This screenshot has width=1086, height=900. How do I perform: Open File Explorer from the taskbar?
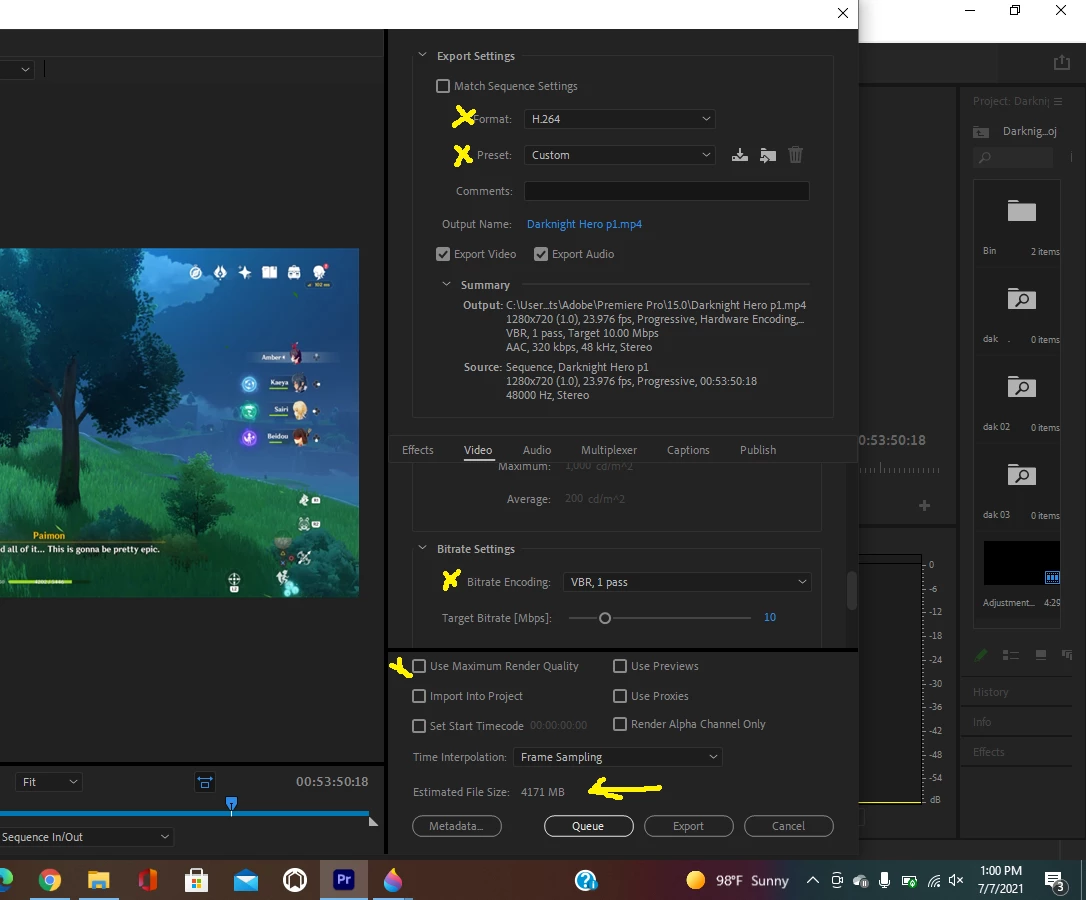coord(98,881)
